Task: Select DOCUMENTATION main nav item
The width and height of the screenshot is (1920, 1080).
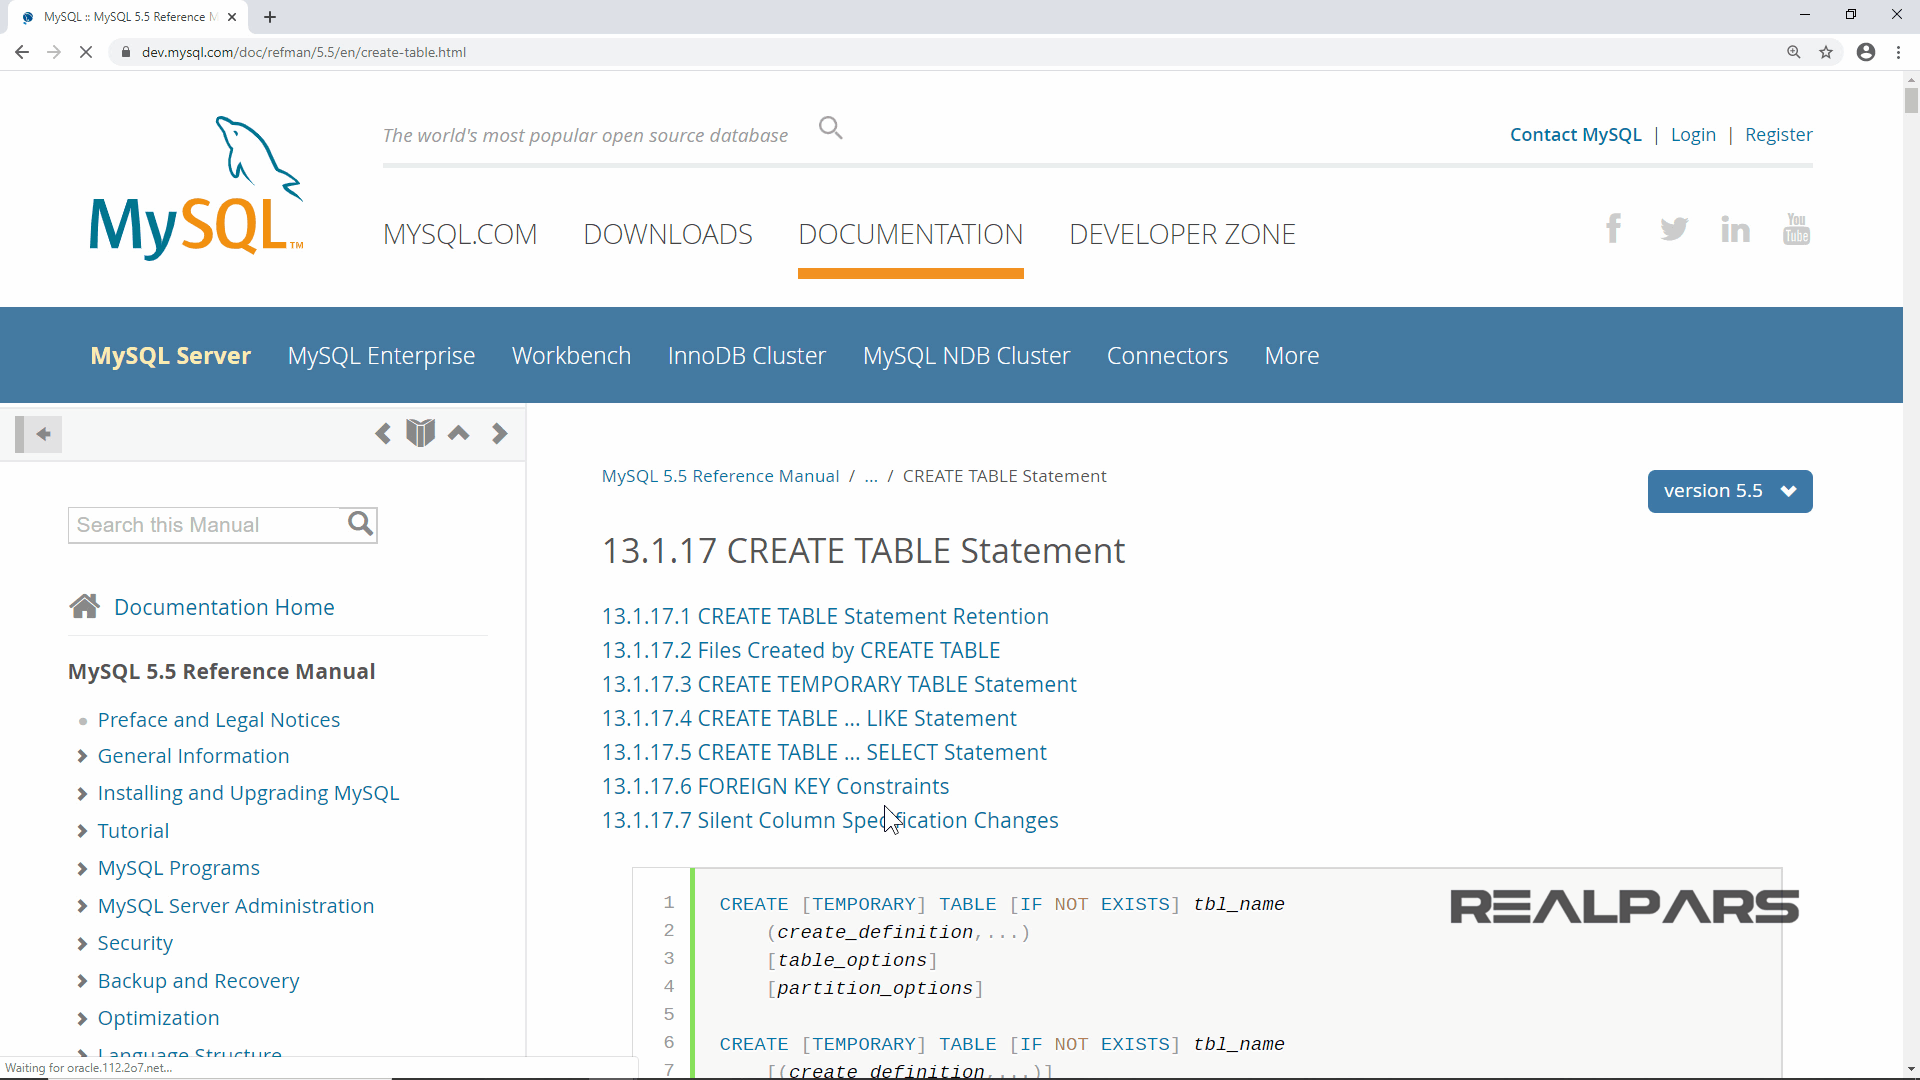Action: coord(910,234)
